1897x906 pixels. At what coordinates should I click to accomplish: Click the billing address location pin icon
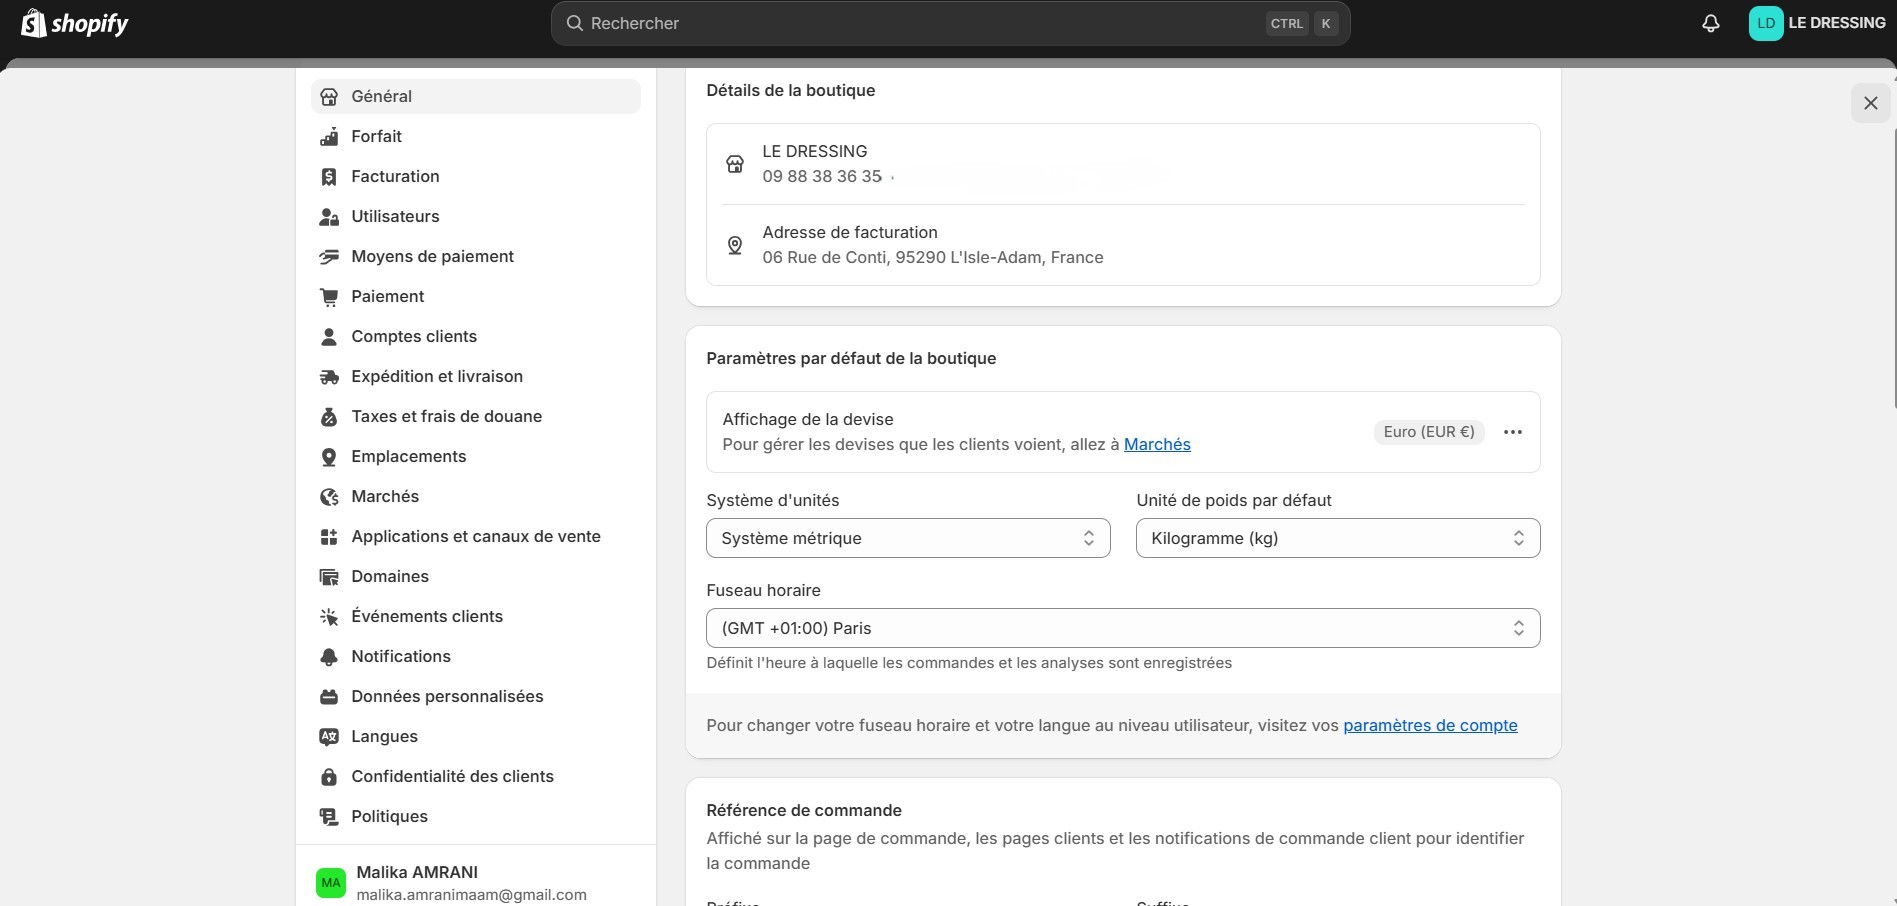click(735, 245)
